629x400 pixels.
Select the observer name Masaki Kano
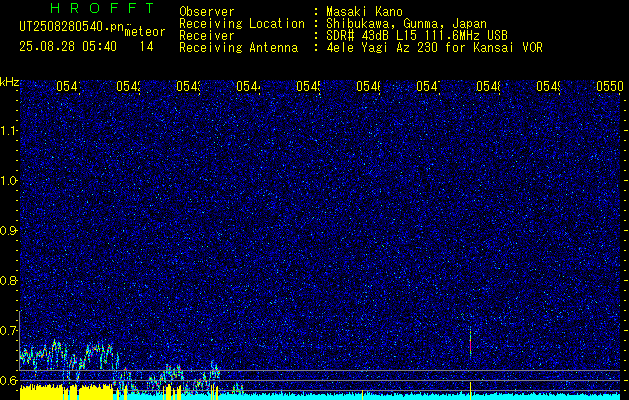tap(364, 12)
